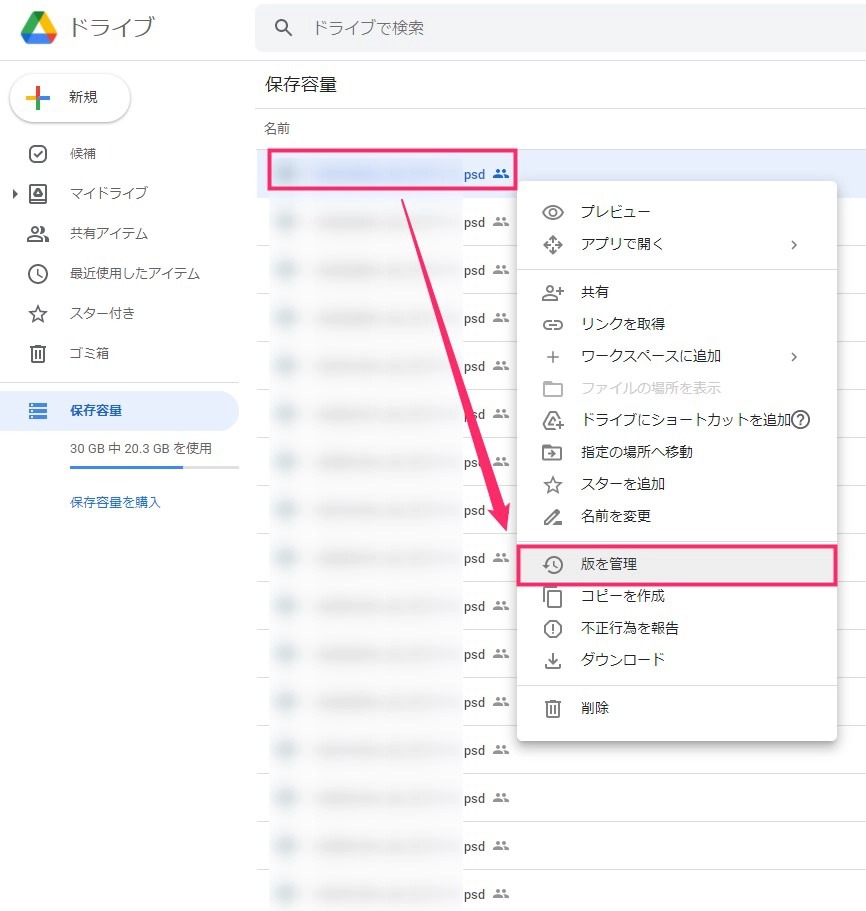Screen dimensions: 866x911
Task: Click the search magnifier icon
Action: [x=284, y=28]
